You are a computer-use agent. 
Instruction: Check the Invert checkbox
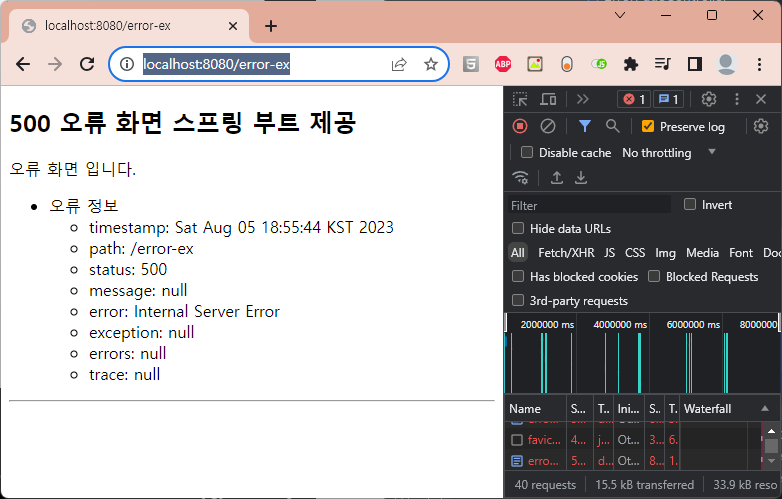pos(690,204)
